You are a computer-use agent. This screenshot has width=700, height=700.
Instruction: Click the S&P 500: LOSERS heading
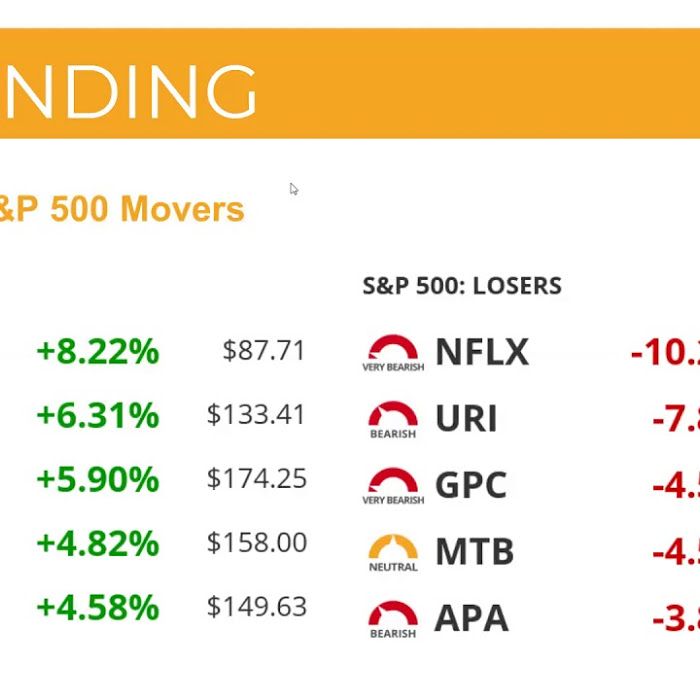[462, 286]
